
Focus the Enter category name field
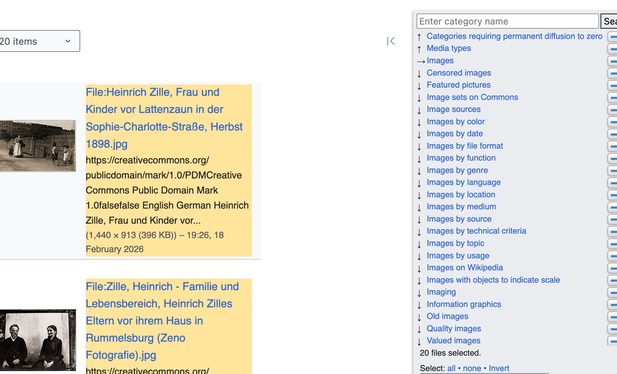507,21
